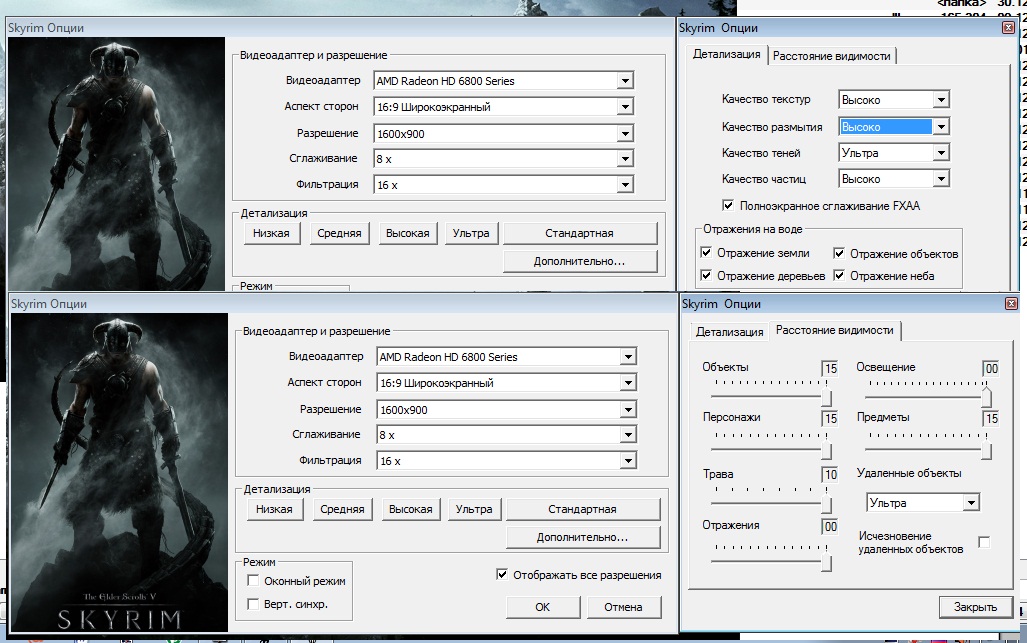Open Качество текстур dropdown
Screen dimensions: 1027x643
[940, 100]
